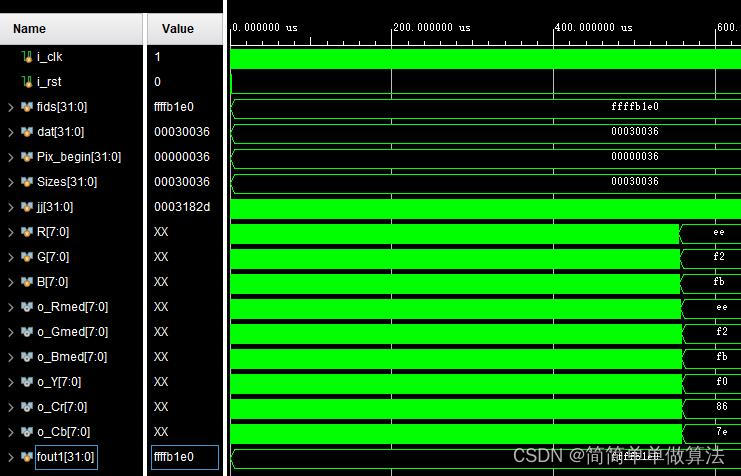Click the dat bus icon
Image resolution: width=741 pixels, height=476 pixels.
click(x=27, y=132)
